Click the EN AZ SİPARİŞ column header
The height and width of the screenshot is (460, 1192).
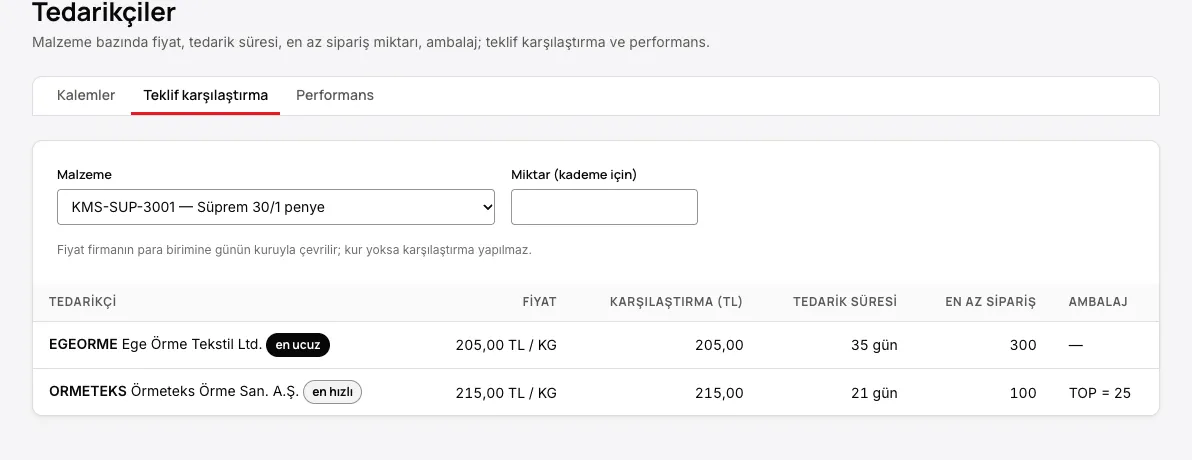point(991,302)
